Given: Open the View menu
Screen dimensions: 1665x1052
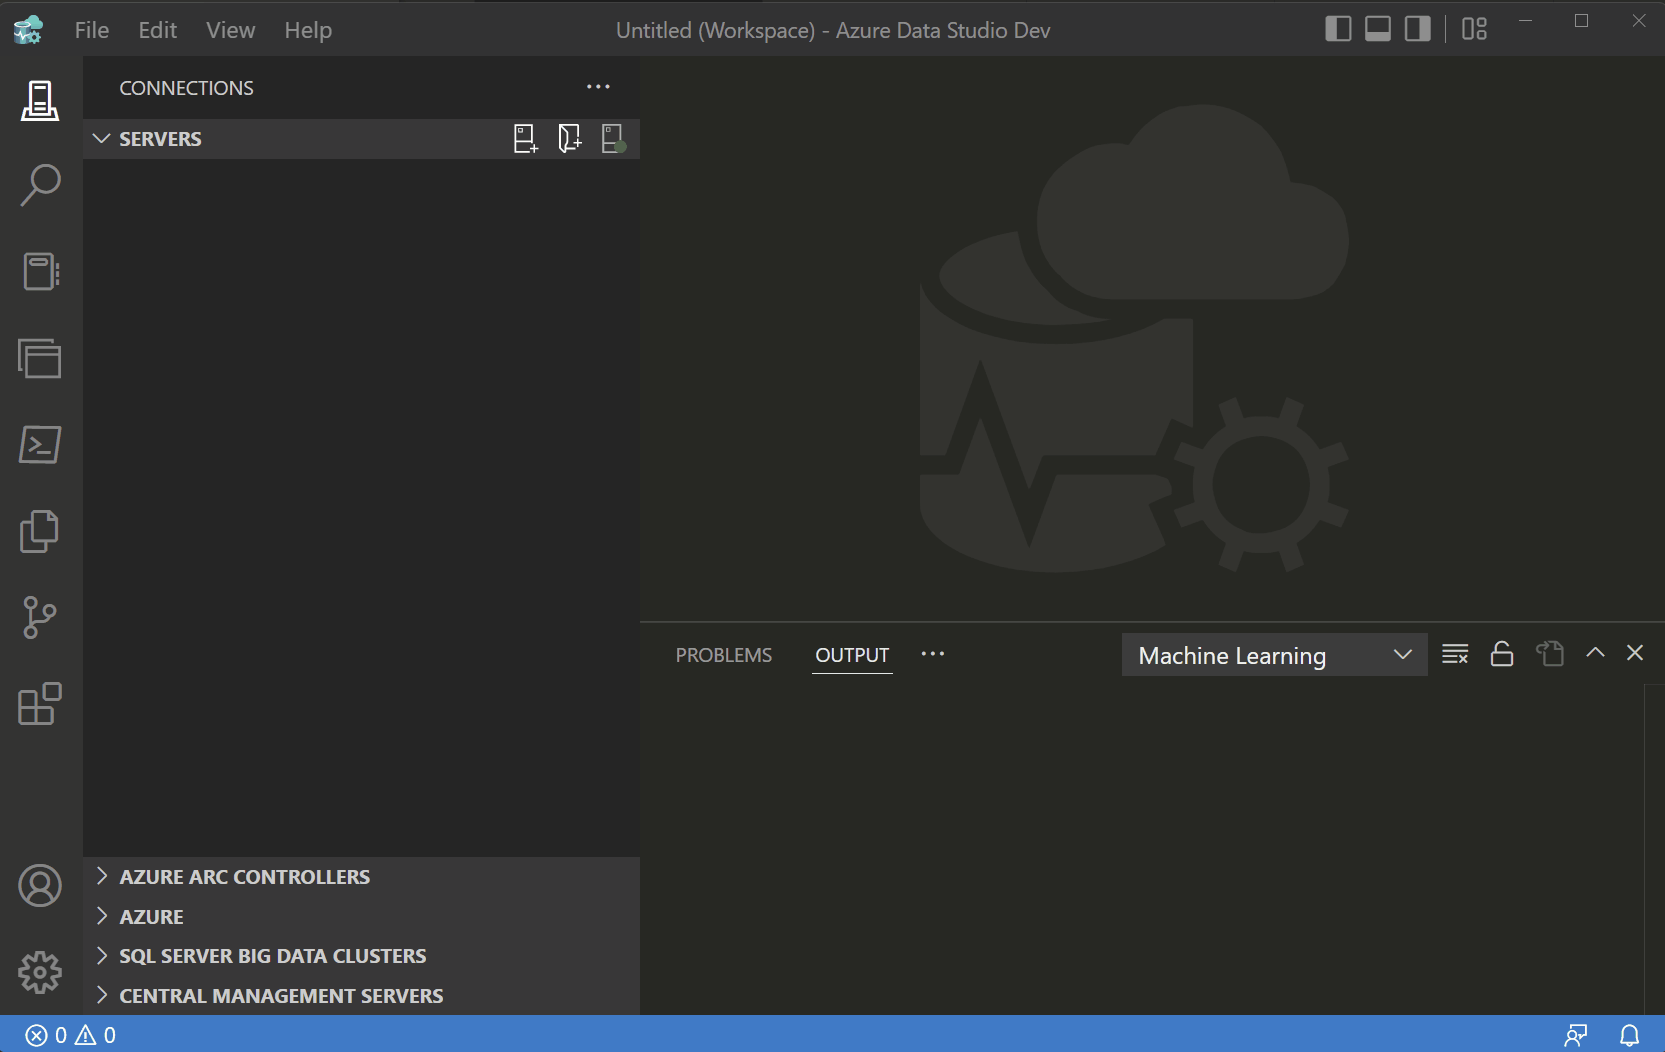Looking at the screenshot, I should (230, 30).
